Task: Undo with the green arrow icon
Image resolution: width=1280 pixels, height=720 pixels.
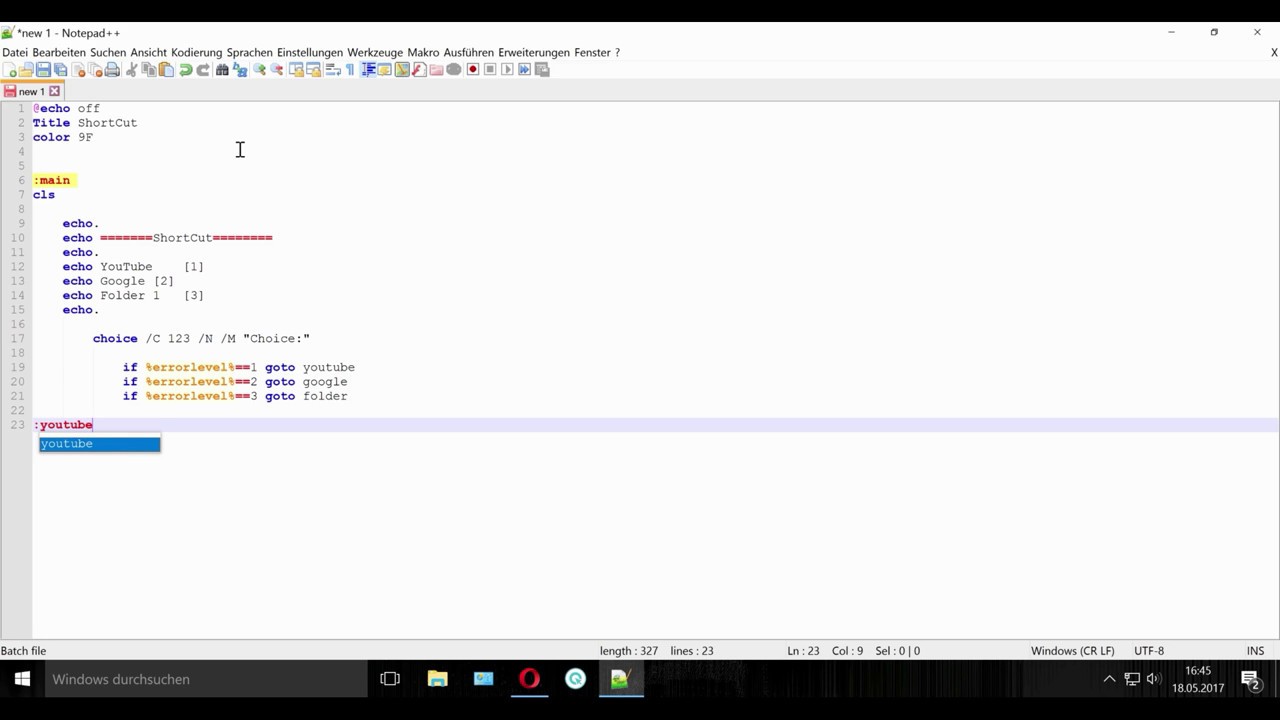Action: [186, 70]
